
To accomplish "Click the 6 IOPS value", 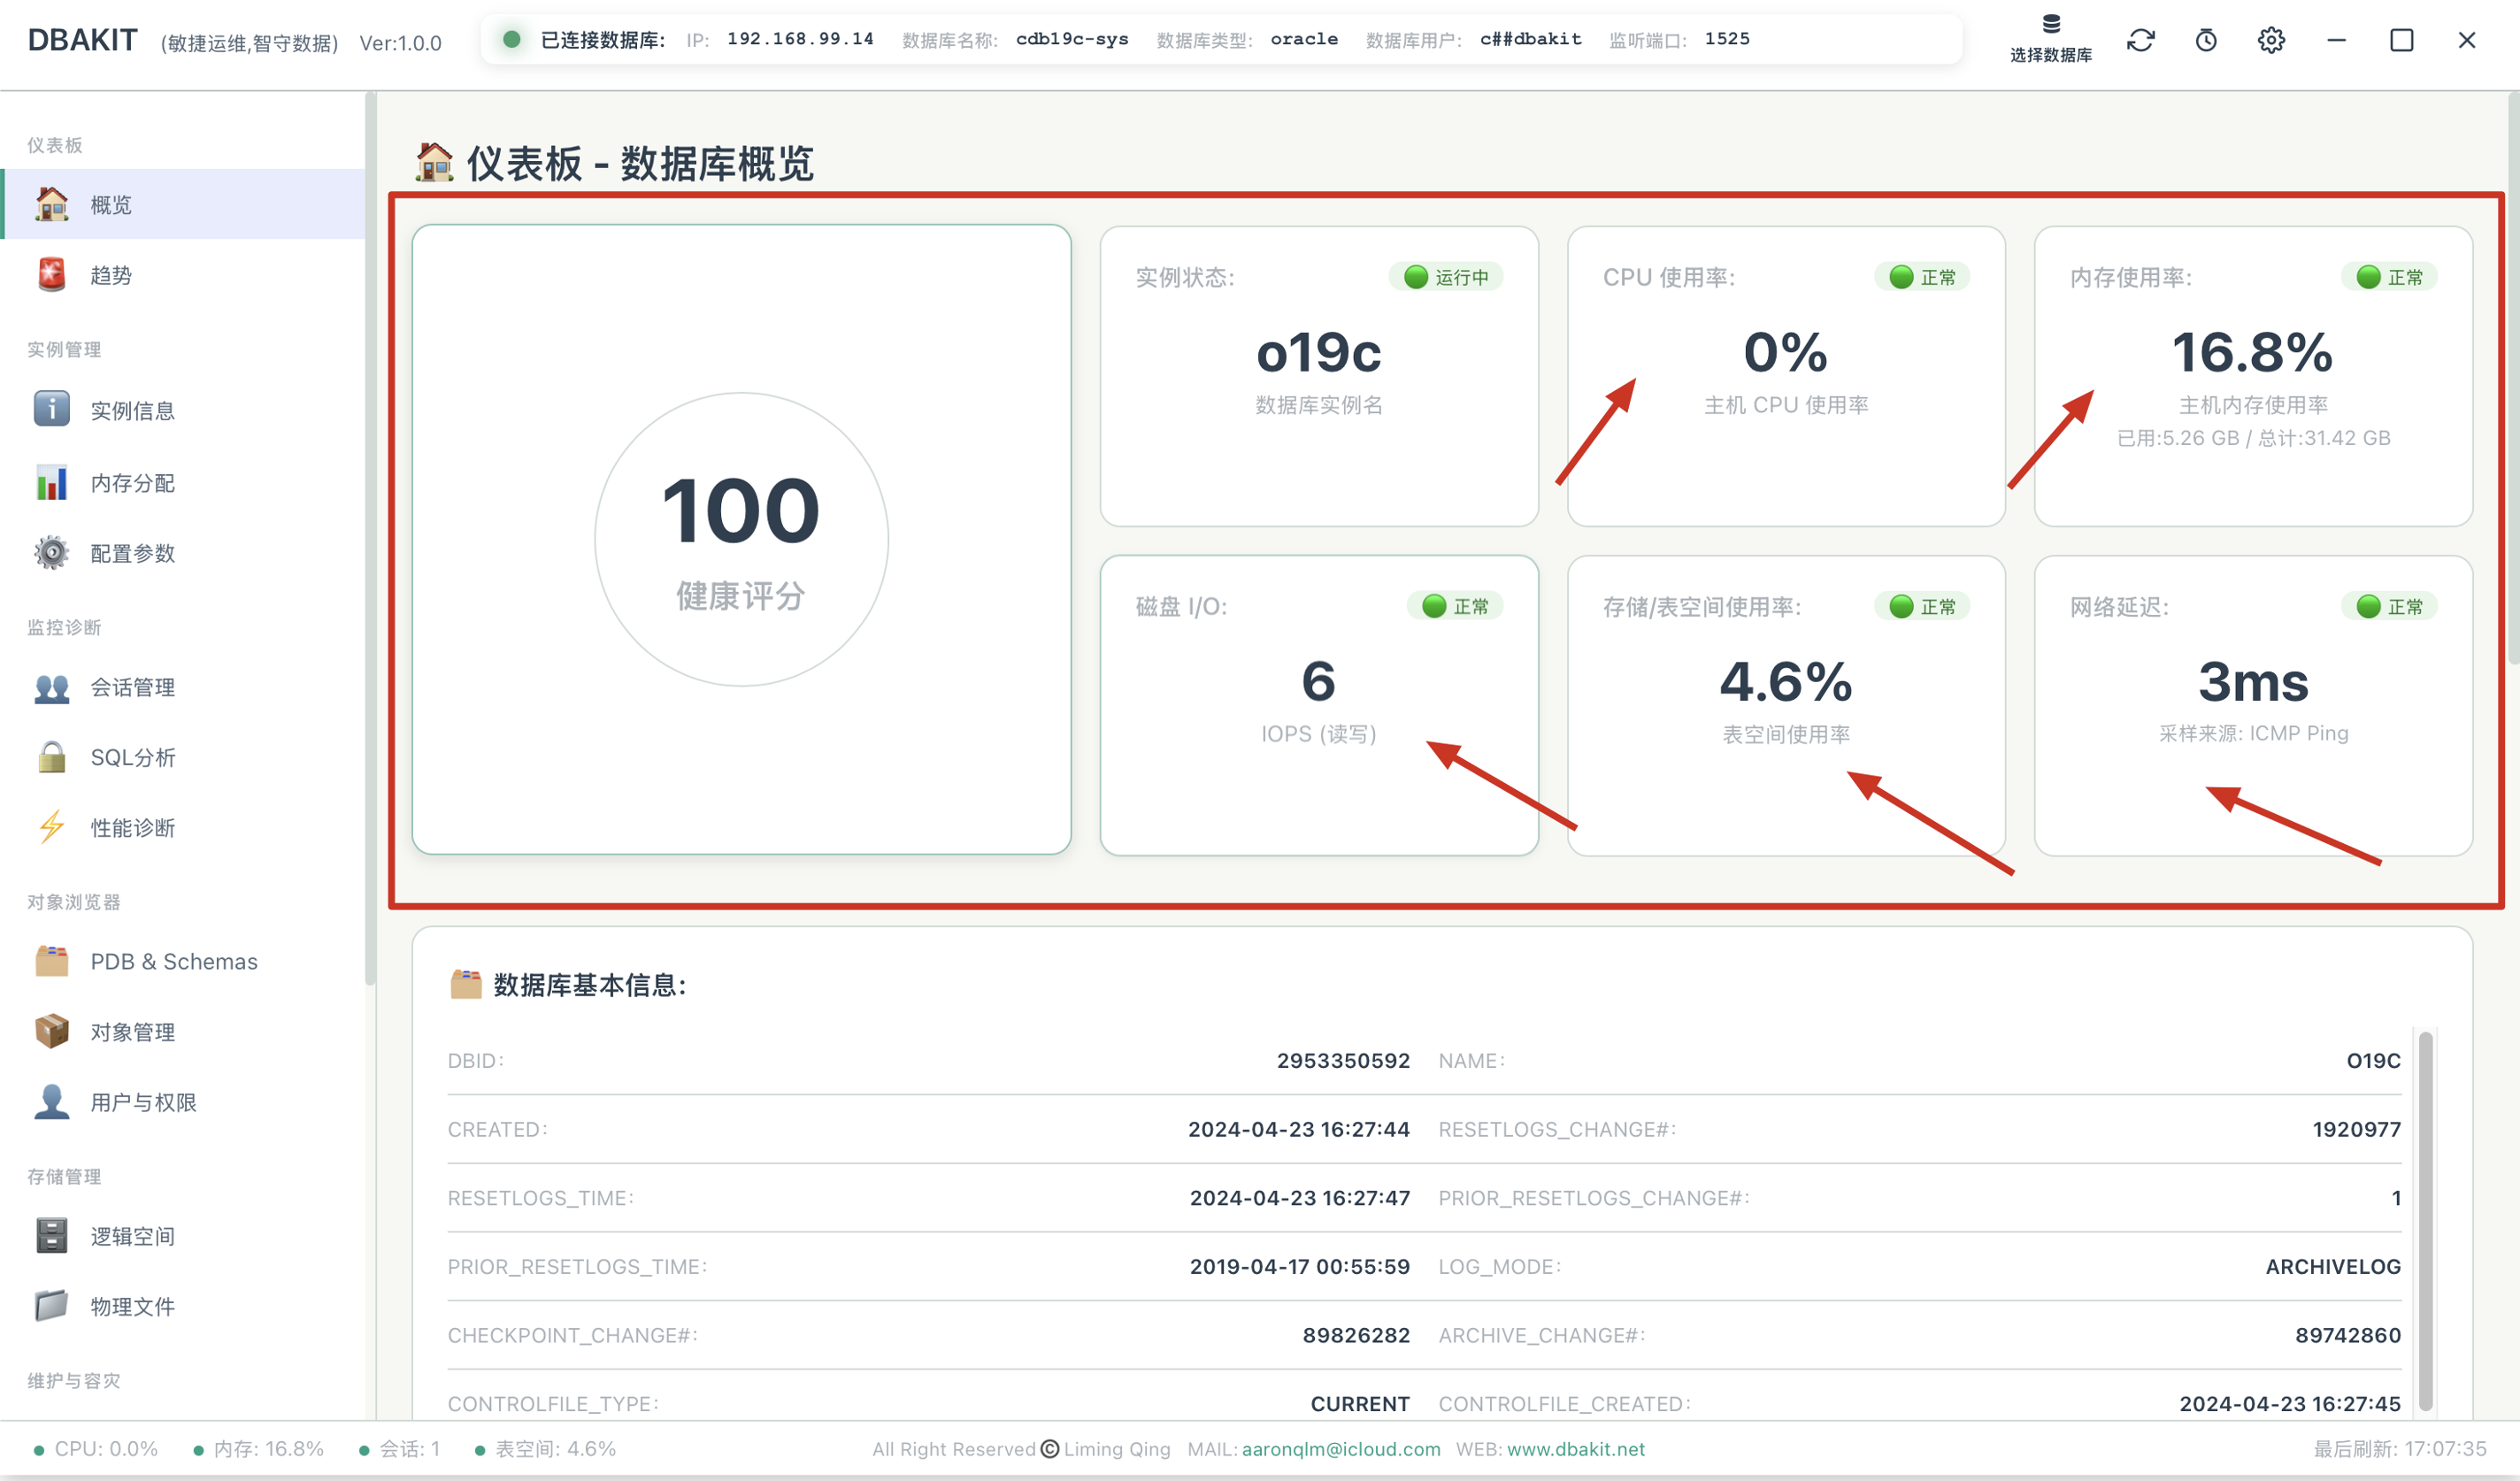I will [x=1318, y=681].
